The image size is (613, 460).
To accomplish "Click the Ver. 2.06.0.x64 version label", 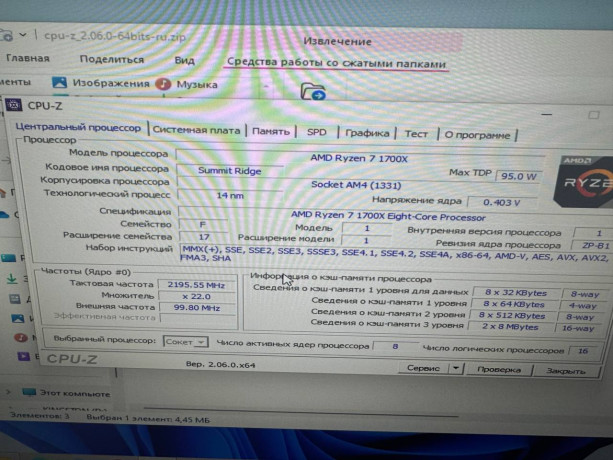I will 221,365.
